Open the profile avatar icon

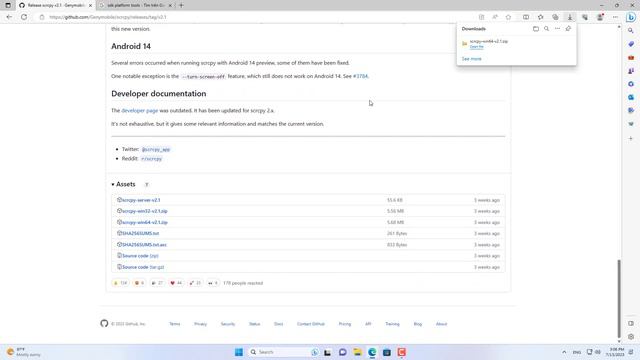point(600,17)
